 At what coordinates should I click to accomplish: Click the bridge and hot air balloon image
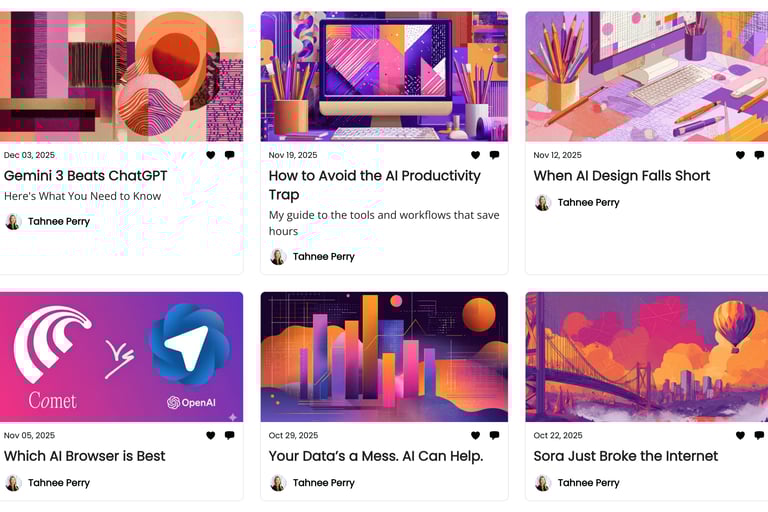point(647,357)
